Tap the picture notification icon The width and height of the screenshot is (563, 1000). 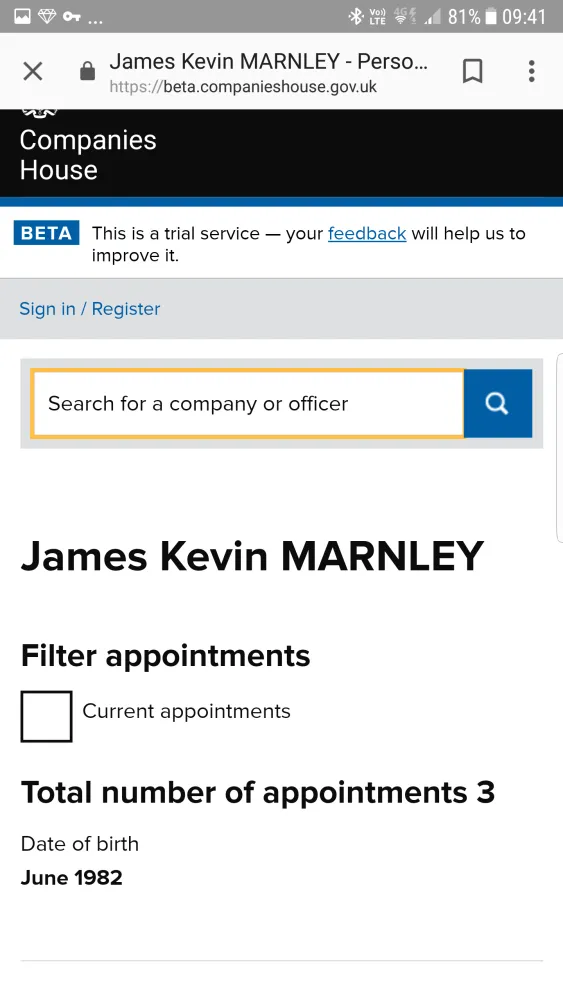tap(22, 16)
